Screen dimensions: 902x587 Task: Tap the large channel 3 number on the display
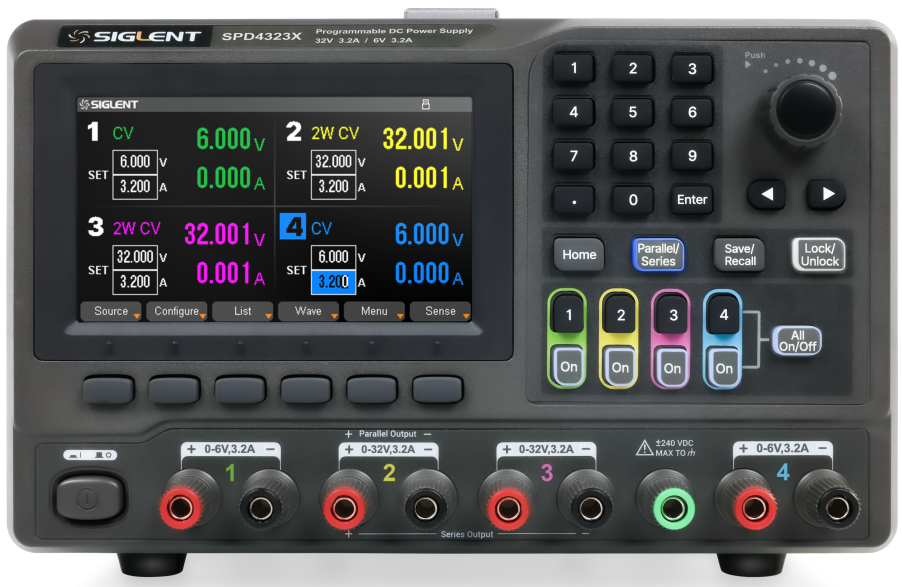(95, 227)
